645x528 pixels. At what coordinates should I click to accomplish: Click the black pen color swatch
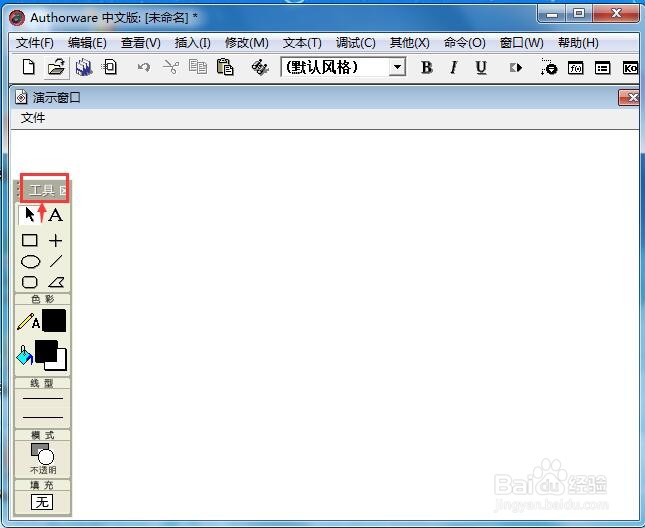(x=54, y=320)
